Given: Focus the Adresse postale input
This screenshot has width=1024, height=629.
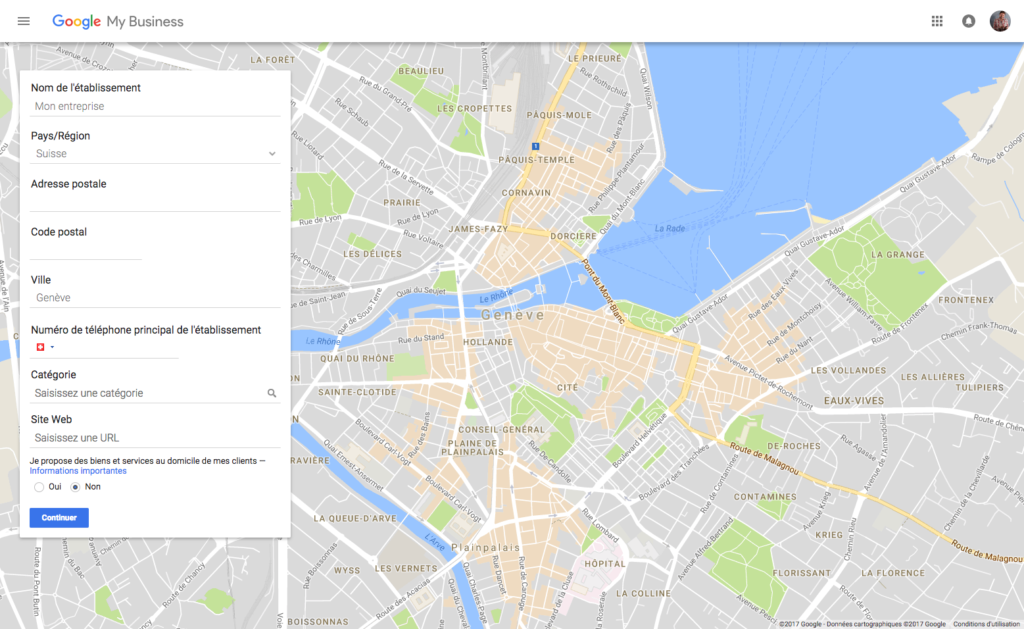Looking at the screenshot, I should coord(155,202).
